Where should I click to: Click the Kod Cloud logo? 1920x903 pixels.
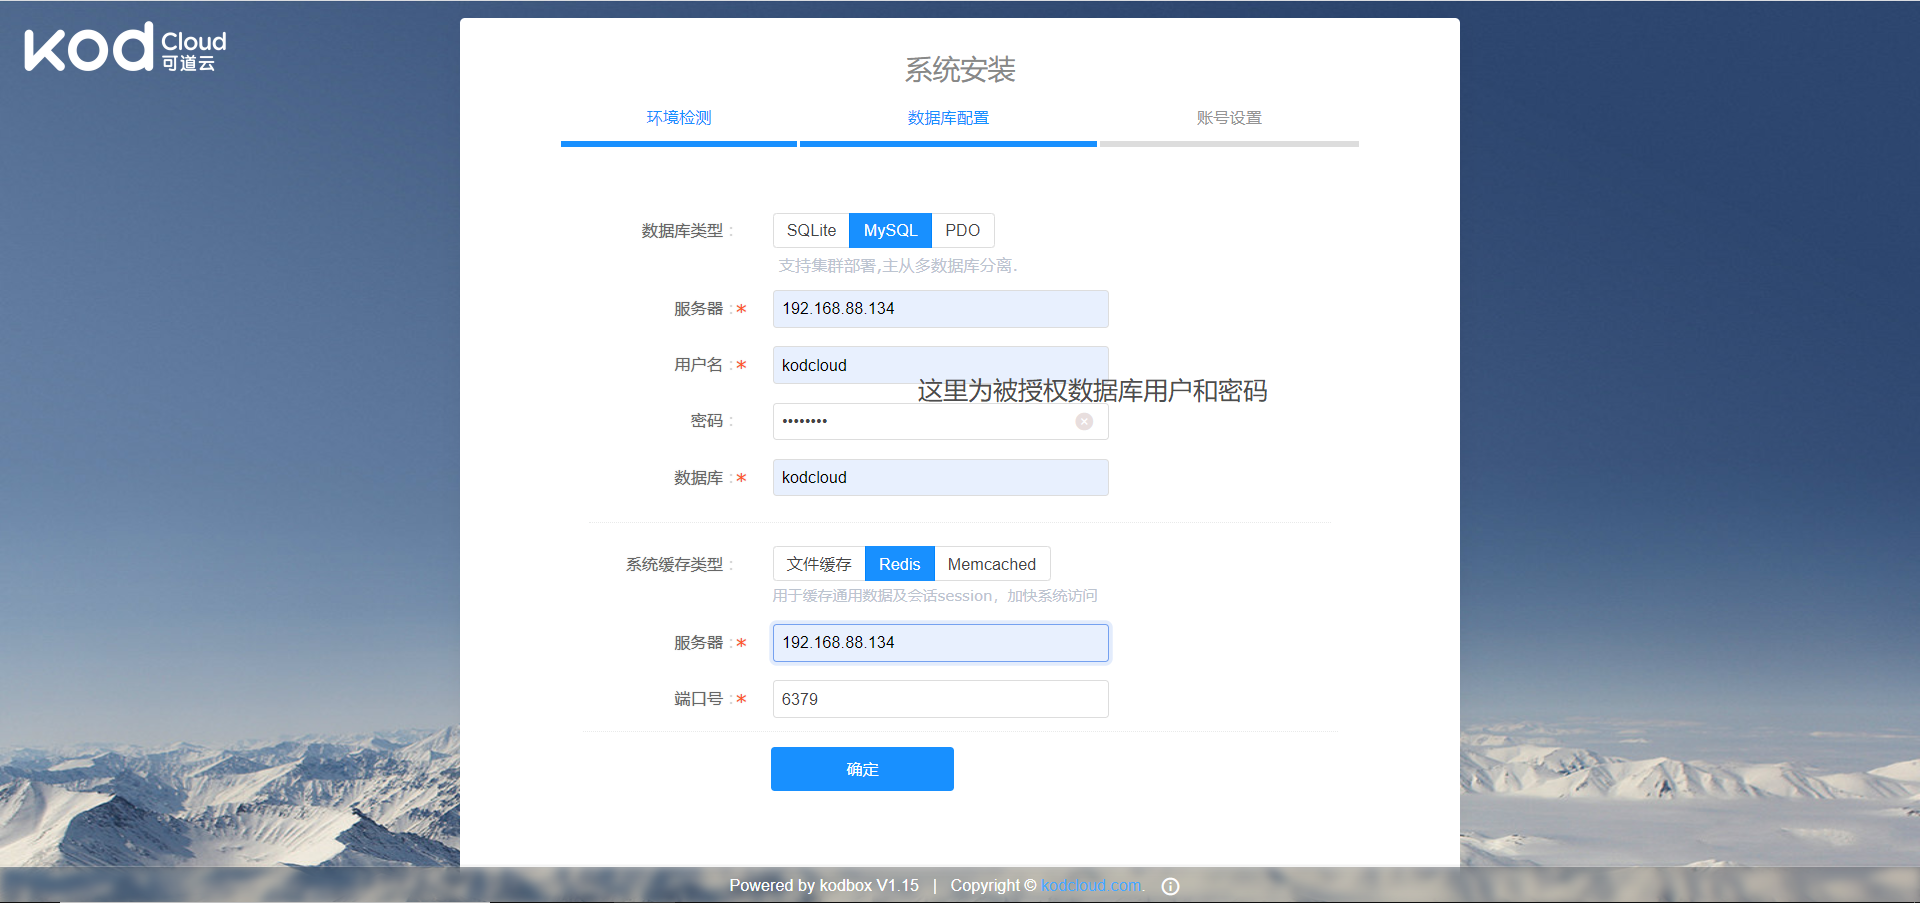point(126,47)
